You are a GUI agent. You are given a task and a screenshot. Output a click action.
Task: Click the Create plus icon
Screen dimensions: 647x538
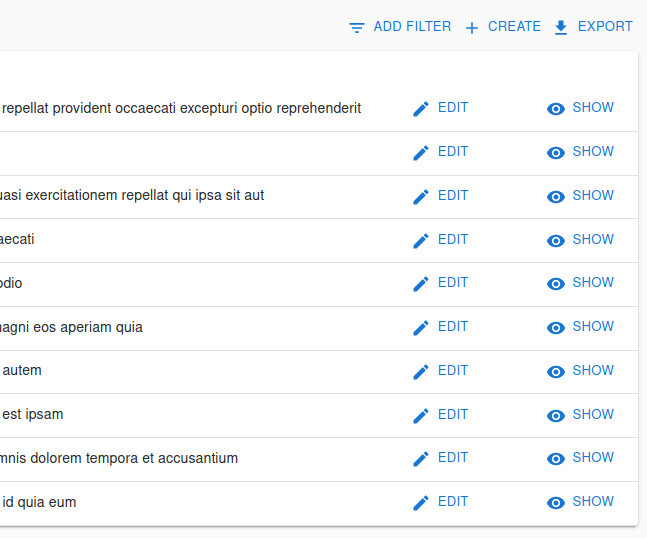point(472,28)
